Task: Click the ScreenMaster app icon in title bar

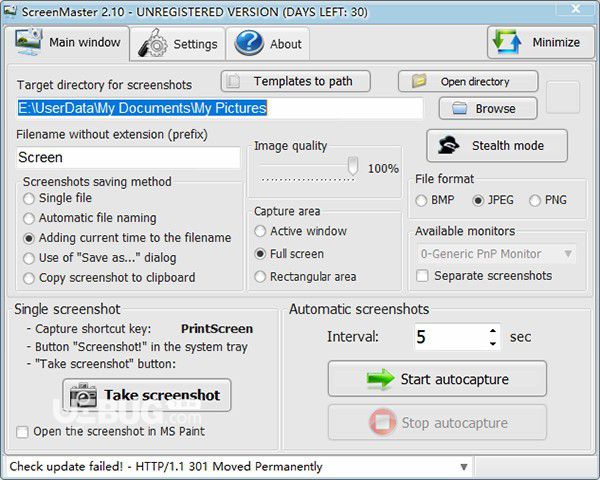Action: point(10,11)
